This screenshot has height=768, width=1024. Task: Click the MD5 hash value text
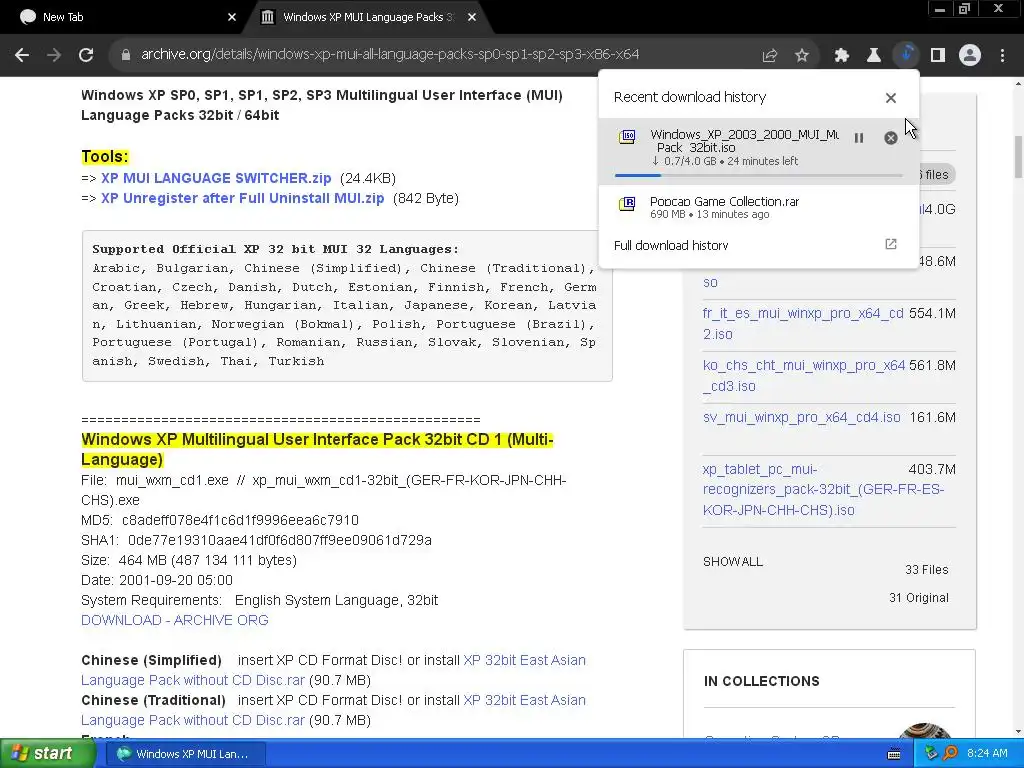[240, 520]
